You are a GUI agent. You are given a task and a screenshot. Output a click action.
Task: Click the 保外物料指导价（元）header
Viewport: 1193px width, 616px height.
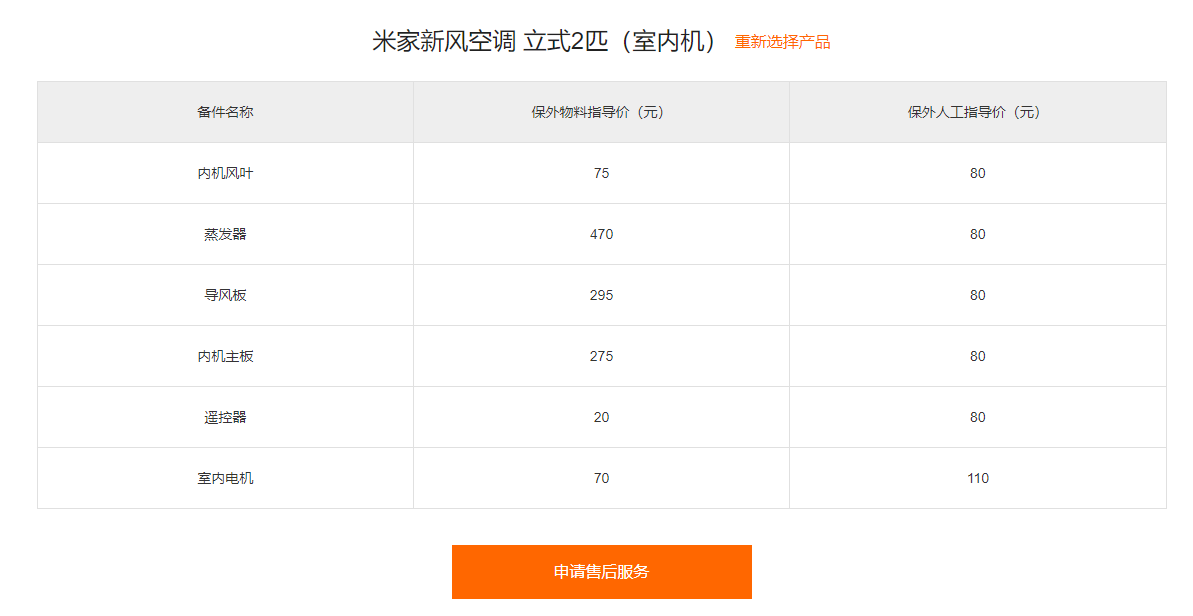(x=601, y=112)
